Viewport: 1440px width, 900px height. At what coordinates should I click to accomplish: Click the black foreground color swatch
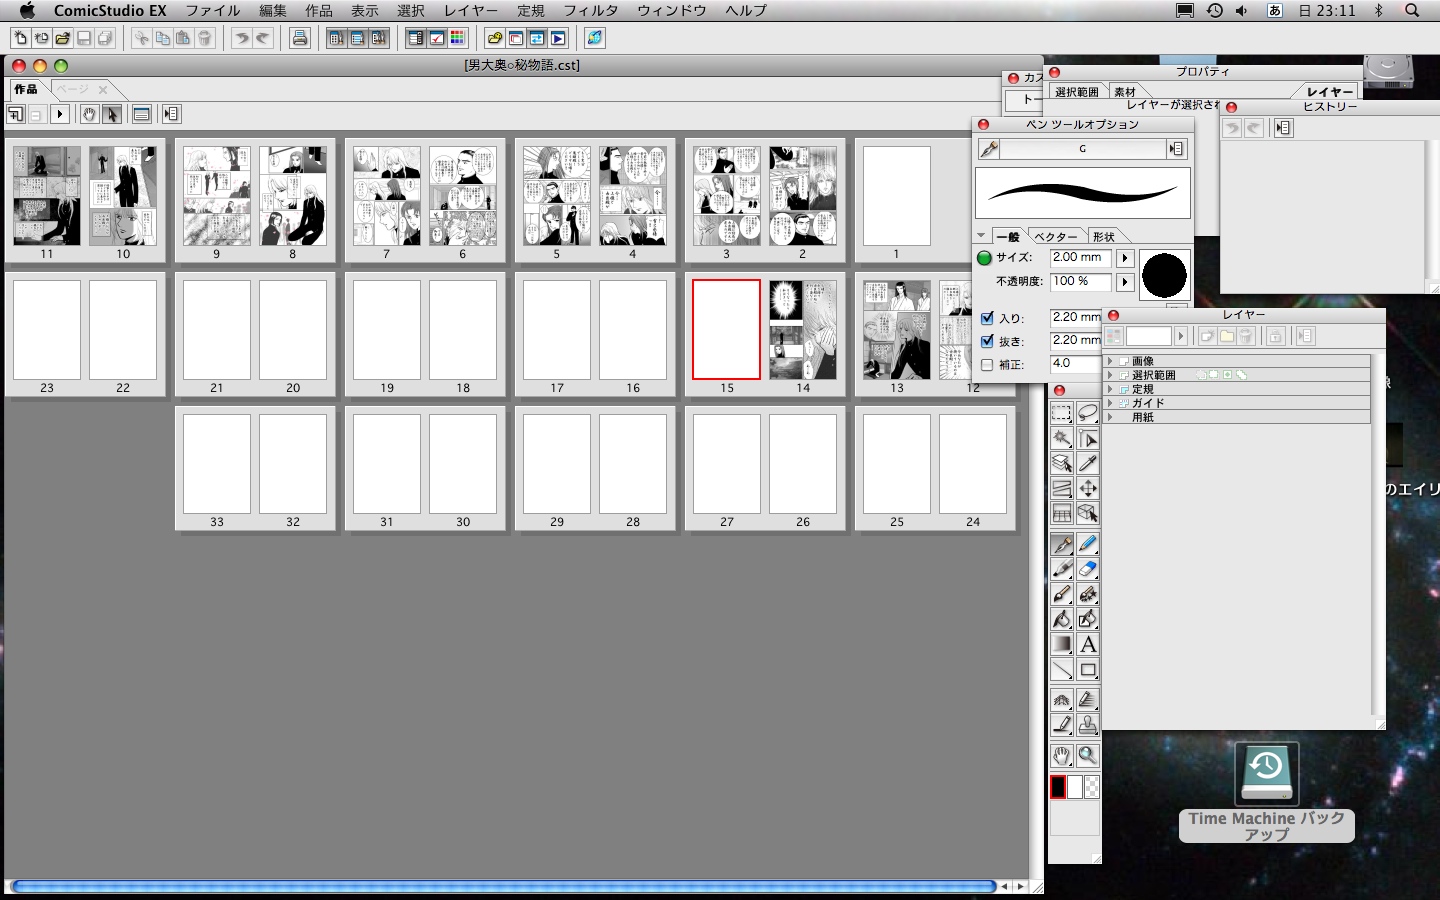[x=1058, y=787]
